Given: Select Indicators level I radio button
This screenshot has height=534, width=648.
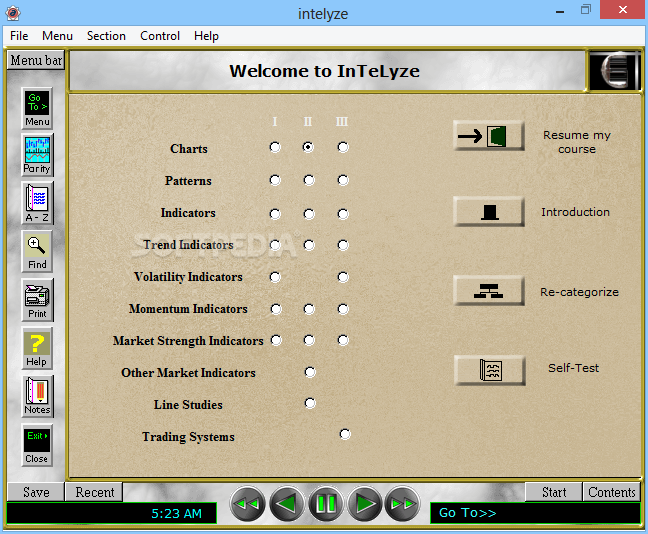Looking at the screenshot, I should (275, 214).
